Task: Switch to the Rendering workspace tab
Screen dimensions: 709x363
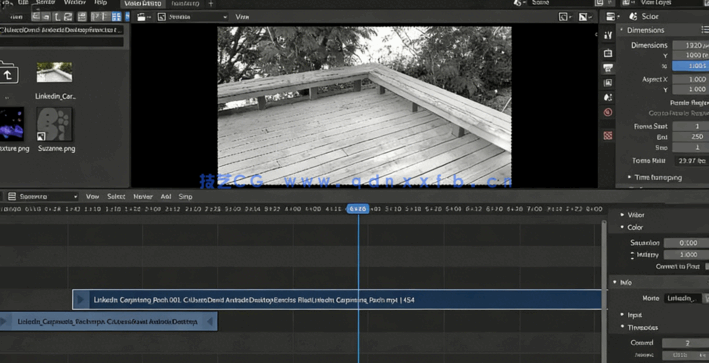Action: pyautogui.click(x=186, y=4)
